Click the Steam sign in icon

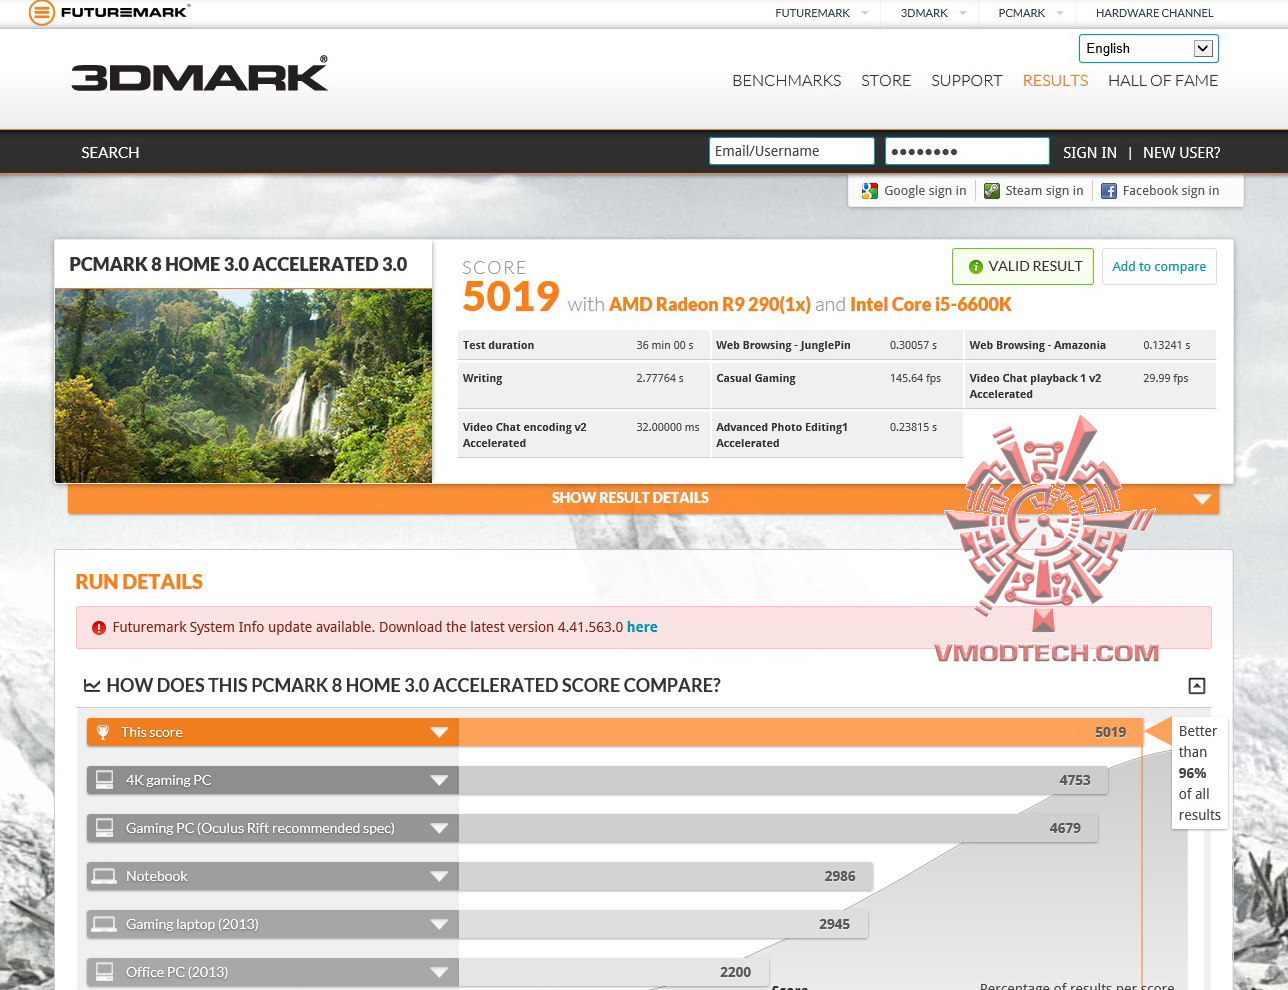pos(992,191)
